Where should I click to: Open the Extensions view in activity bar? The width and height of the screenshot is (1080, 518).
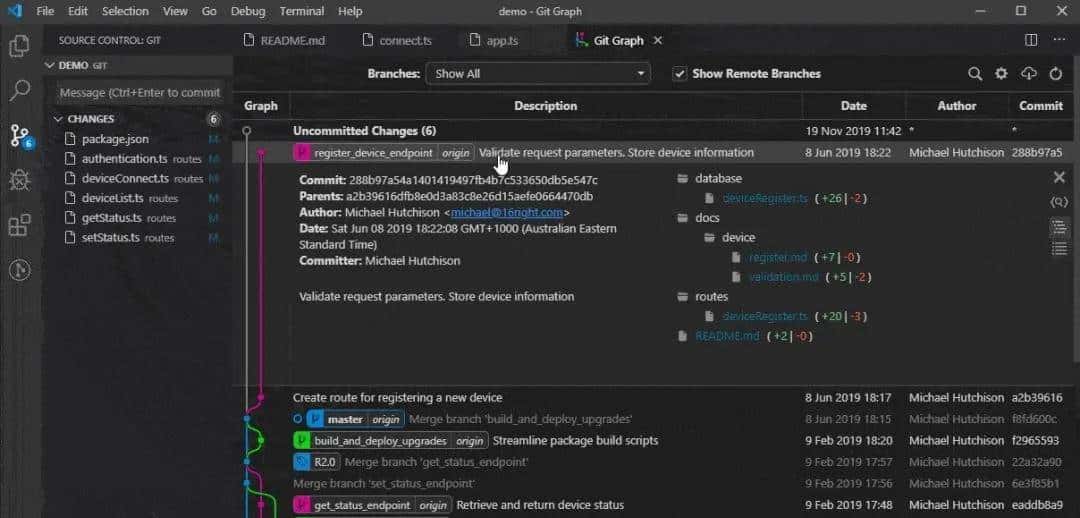[x=19, y=225]
